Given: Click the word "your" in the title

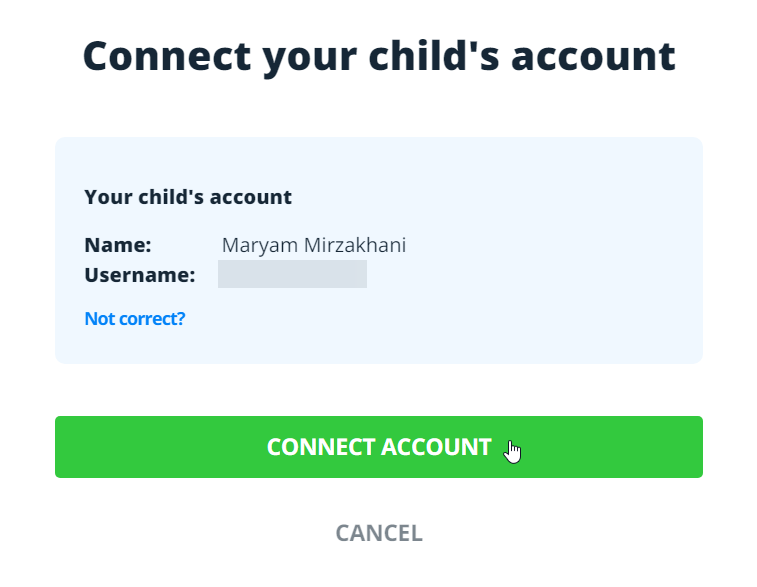Looking at the screenshot, I should (x=306, y=56).
